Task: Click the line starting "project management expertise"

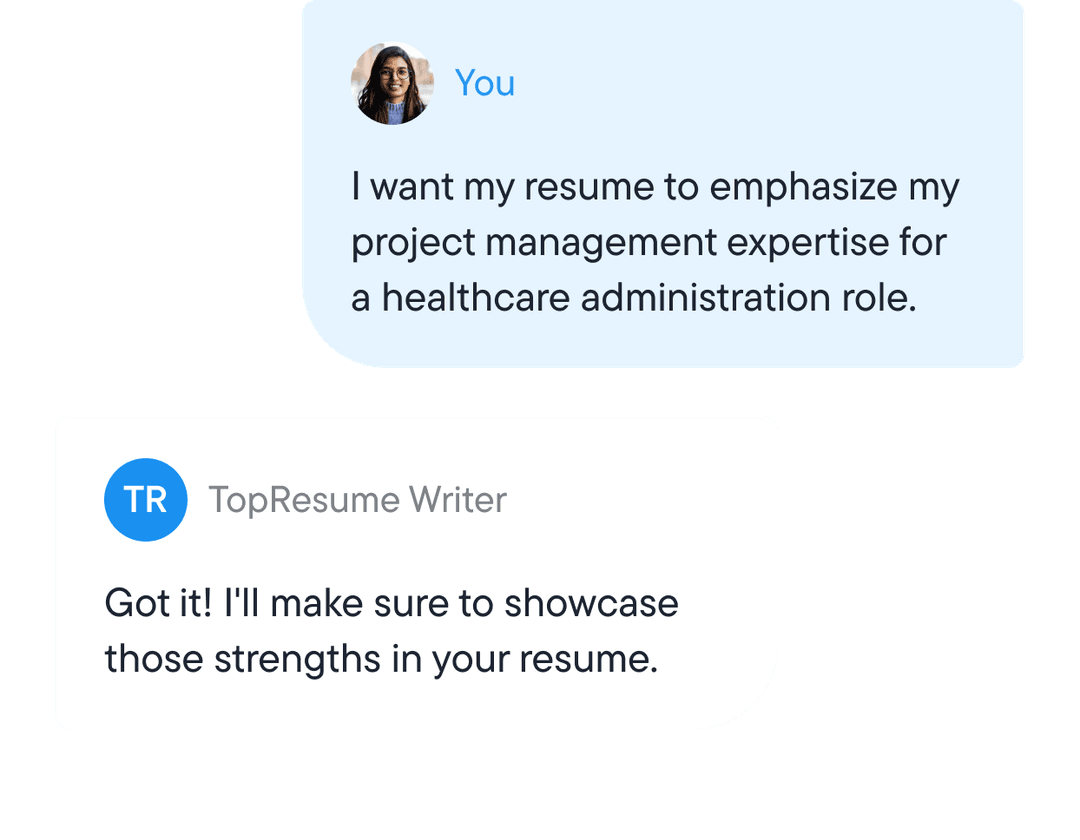Action: pyautogui.click(x=649, y=243)
